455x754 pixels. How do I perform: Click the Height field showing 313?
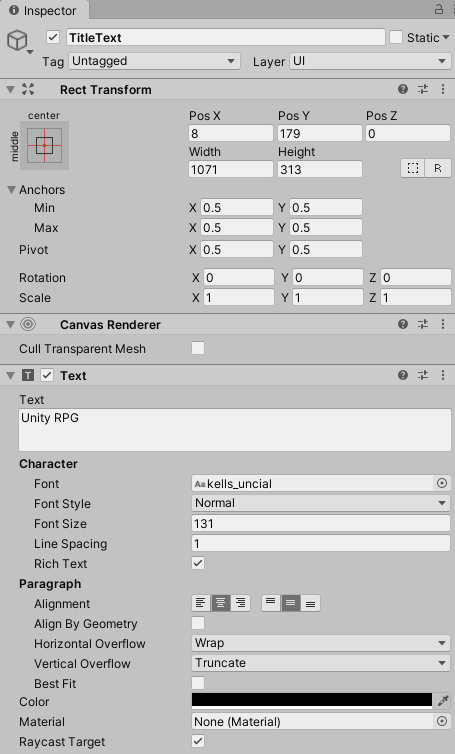pos(320,169)
